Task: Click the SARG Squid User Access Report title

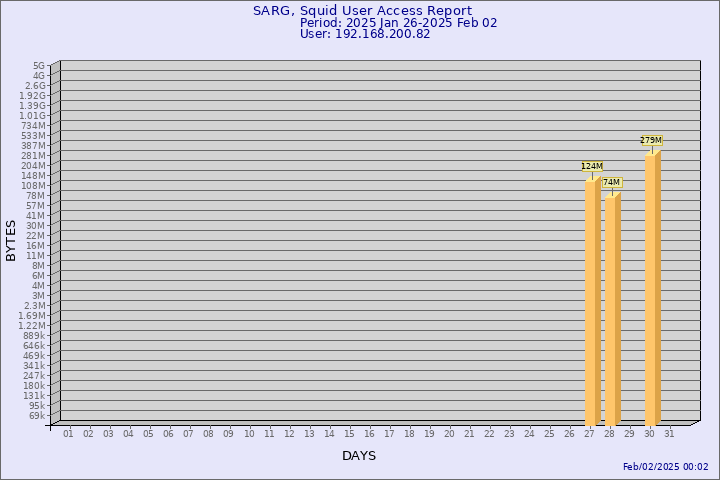Action: (x=362, y=11)
